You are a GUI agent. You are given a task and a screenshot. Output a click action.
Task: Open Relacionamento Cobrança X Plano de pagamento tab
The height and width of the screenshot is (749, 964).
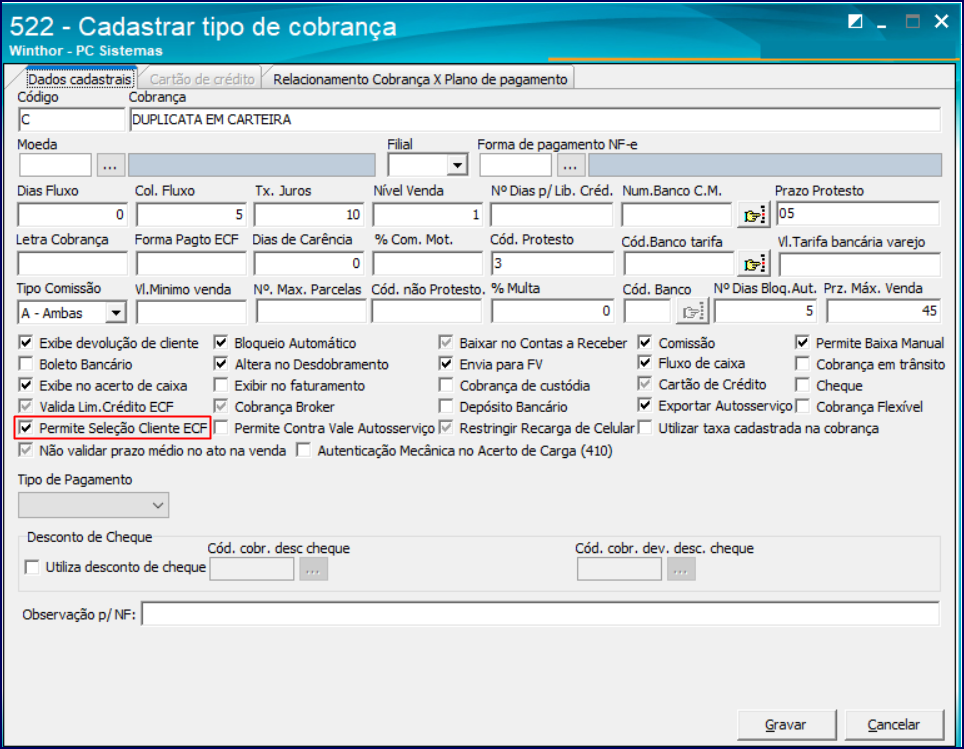421,79
